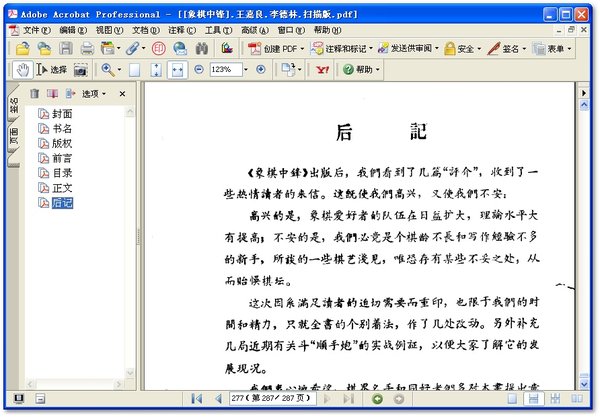600x417 pixels.
Task: Open the 窗口 menu
Action: (x=291, y=30)
